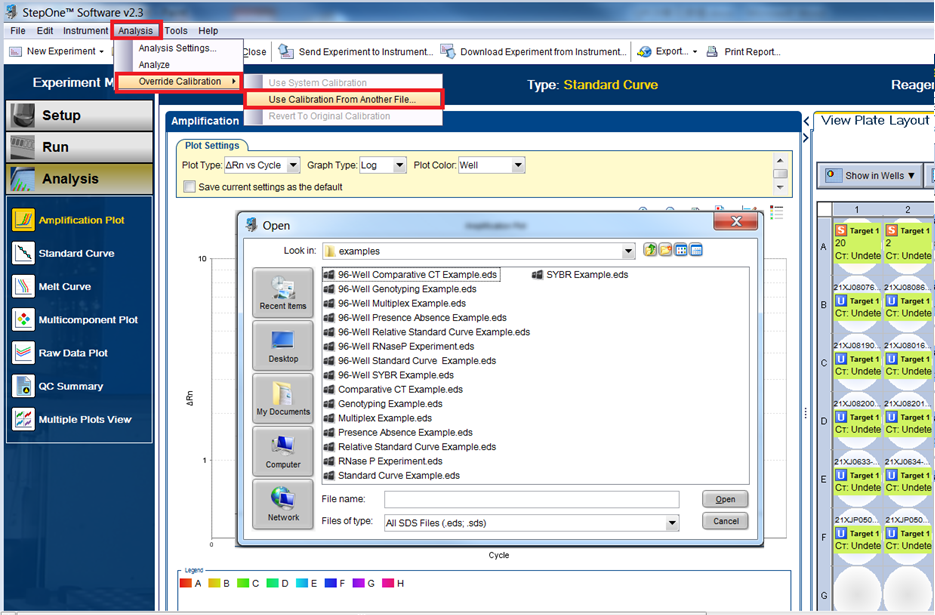Screen dimensions: 935x615
Task: Open Multiple Plots View
Action: (x=72, y=419)
